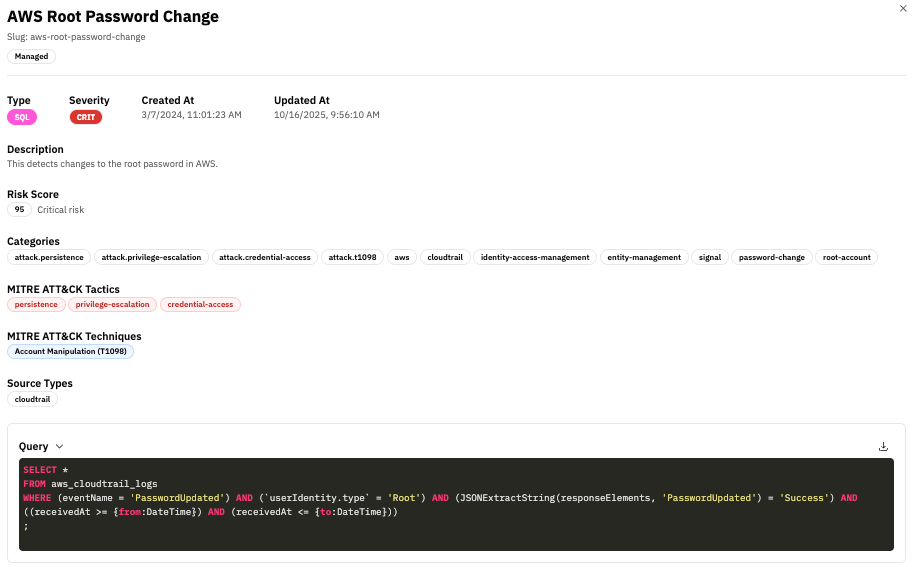
Task: Click the SQL type badge
Action: click(x=22, y=117)
